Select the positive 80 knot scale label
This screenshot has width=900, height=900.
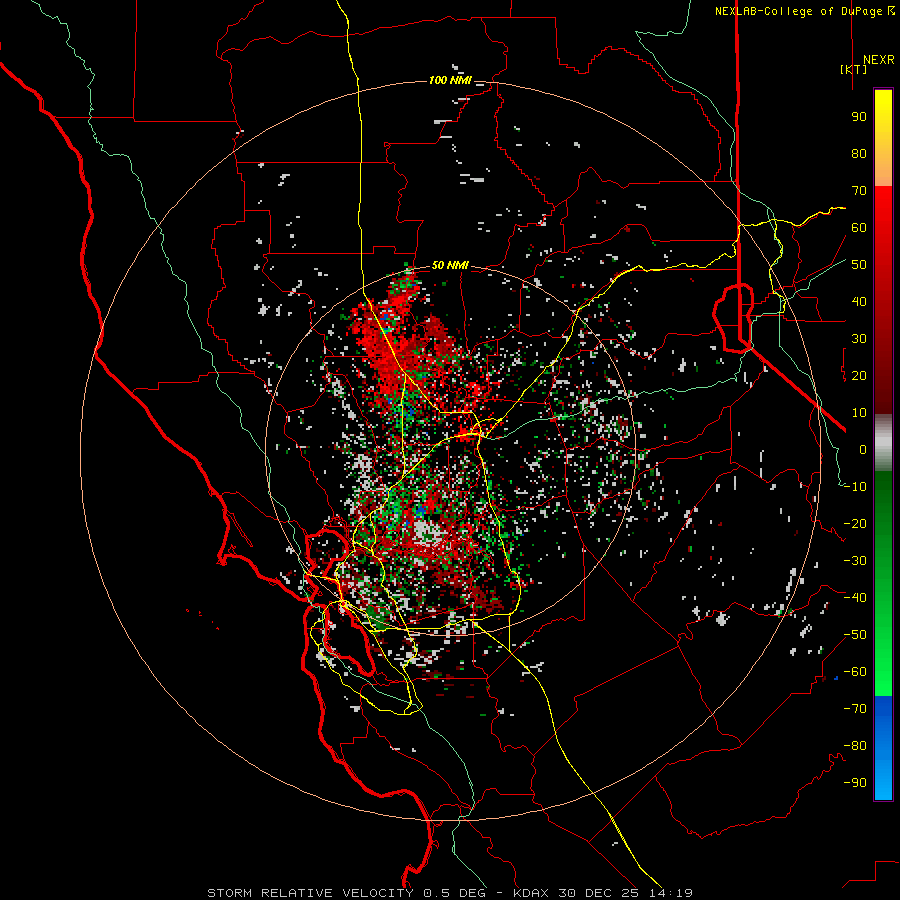859,154
